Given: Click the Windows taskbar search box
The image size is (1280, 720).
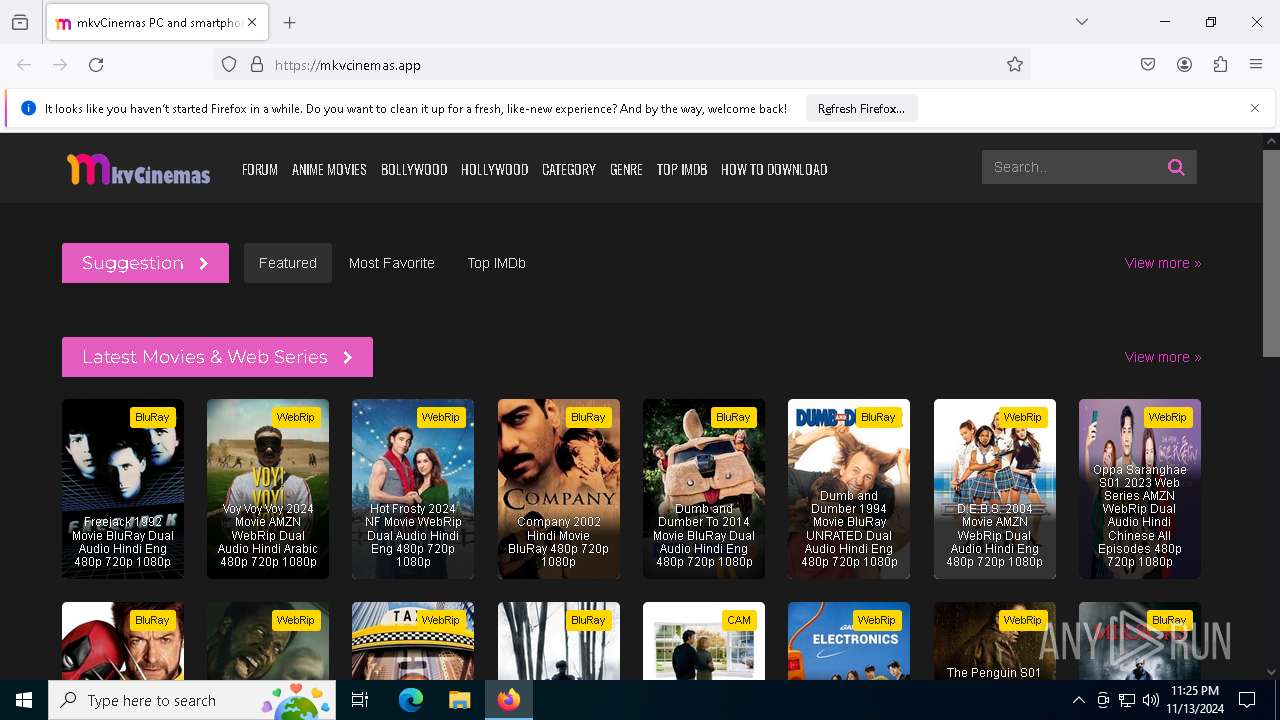Looking at the screenshot, I should click(x=192, y=700).
